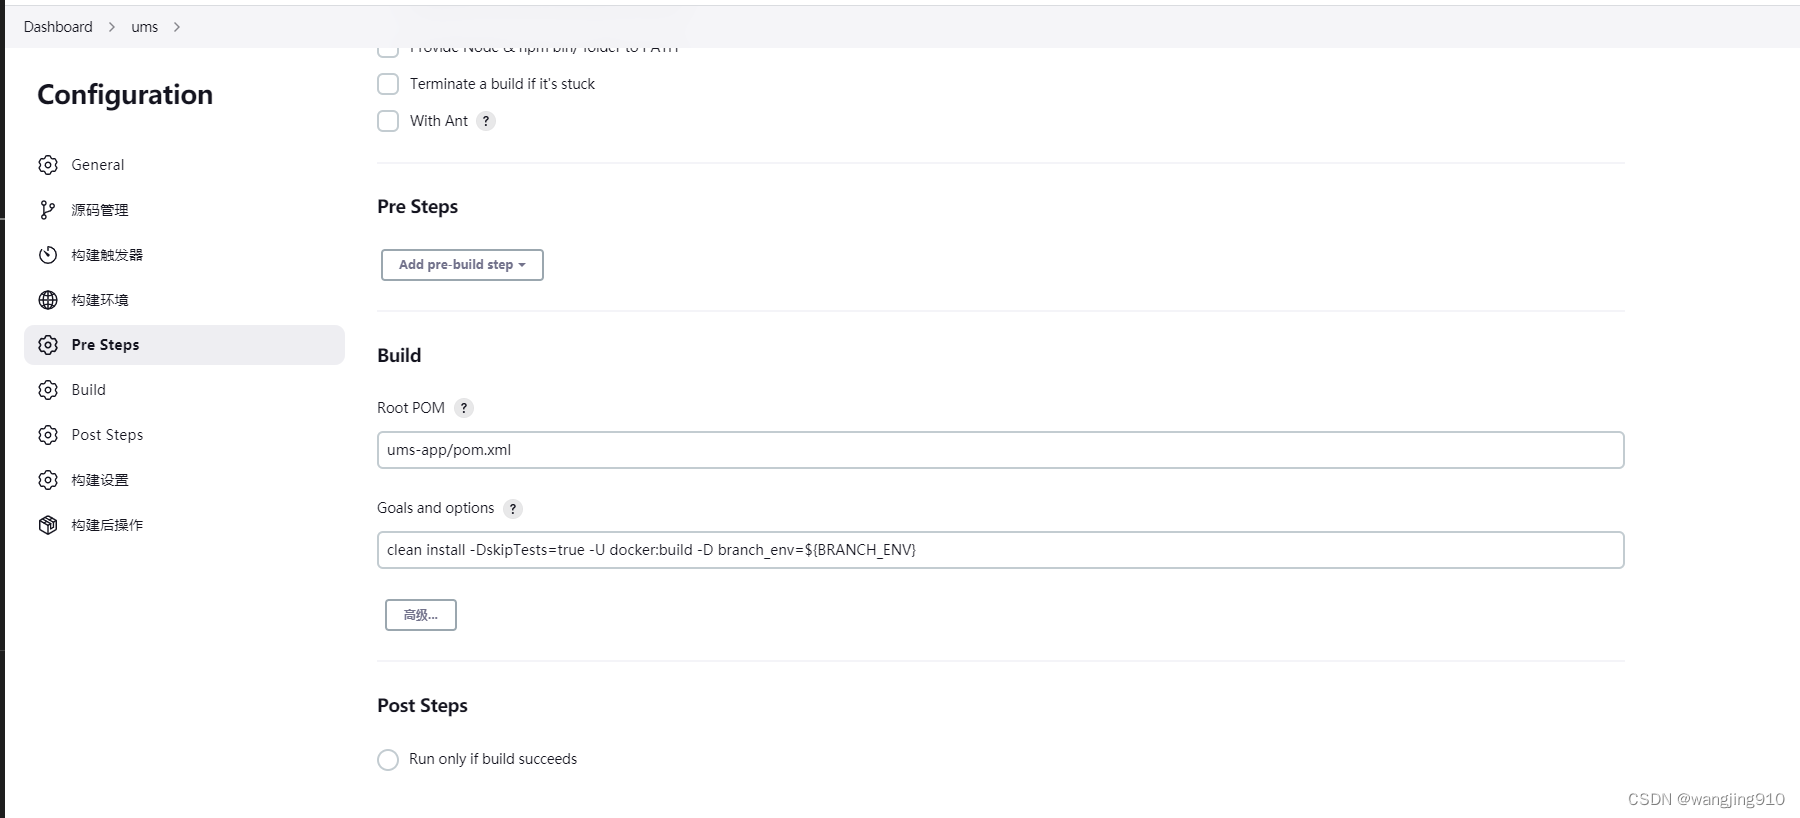Click the Pre Steps gear icon

(48, 345)
